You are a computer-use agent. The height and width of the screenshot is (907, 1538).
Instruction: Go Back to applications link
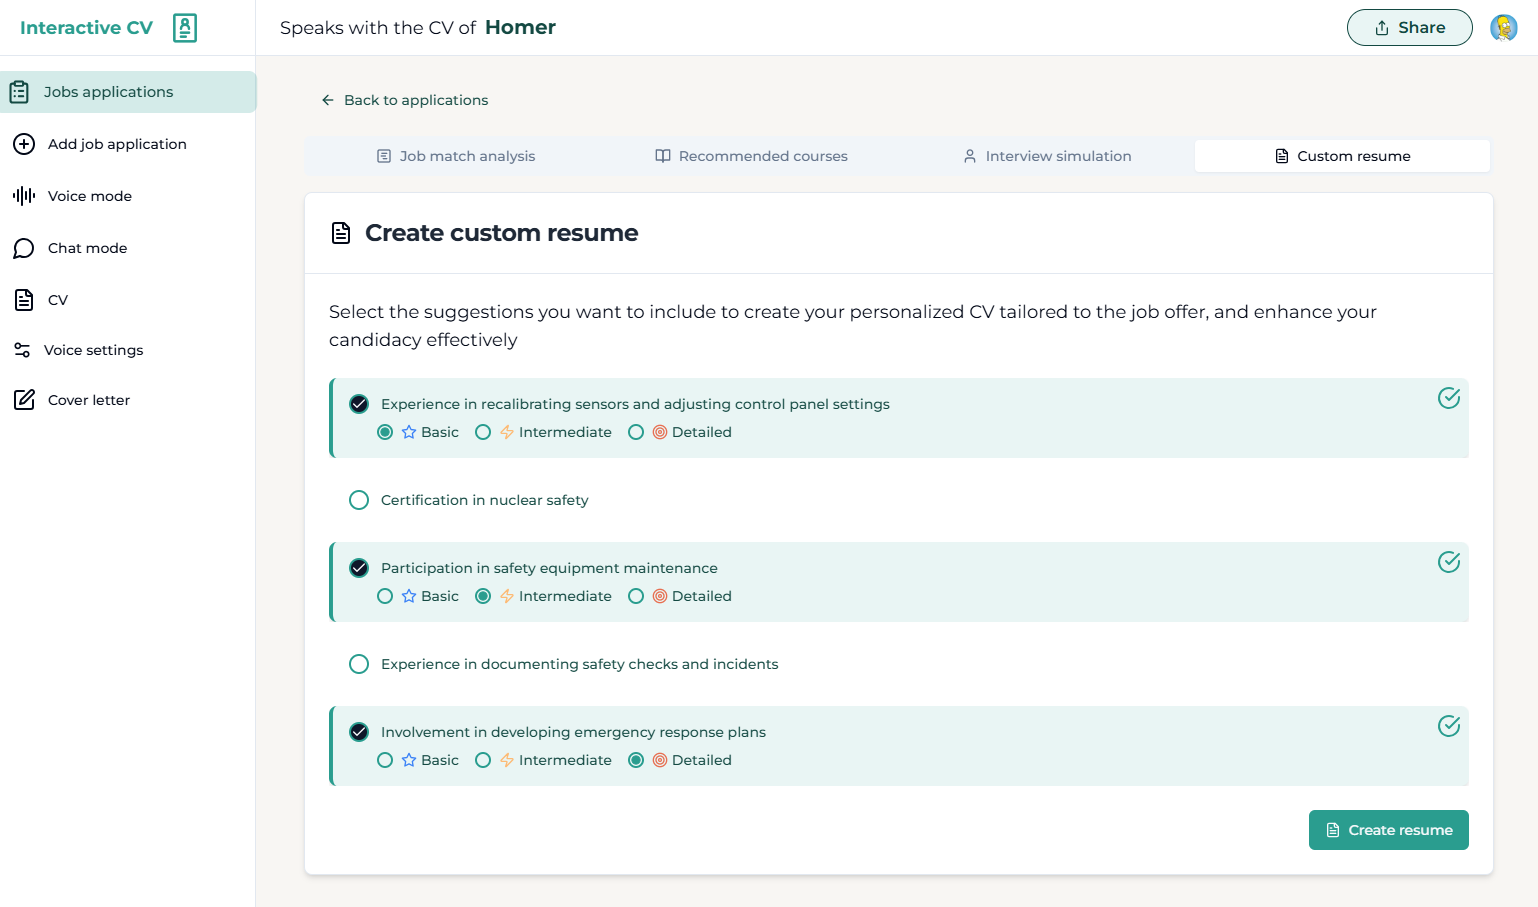[405, 100]
